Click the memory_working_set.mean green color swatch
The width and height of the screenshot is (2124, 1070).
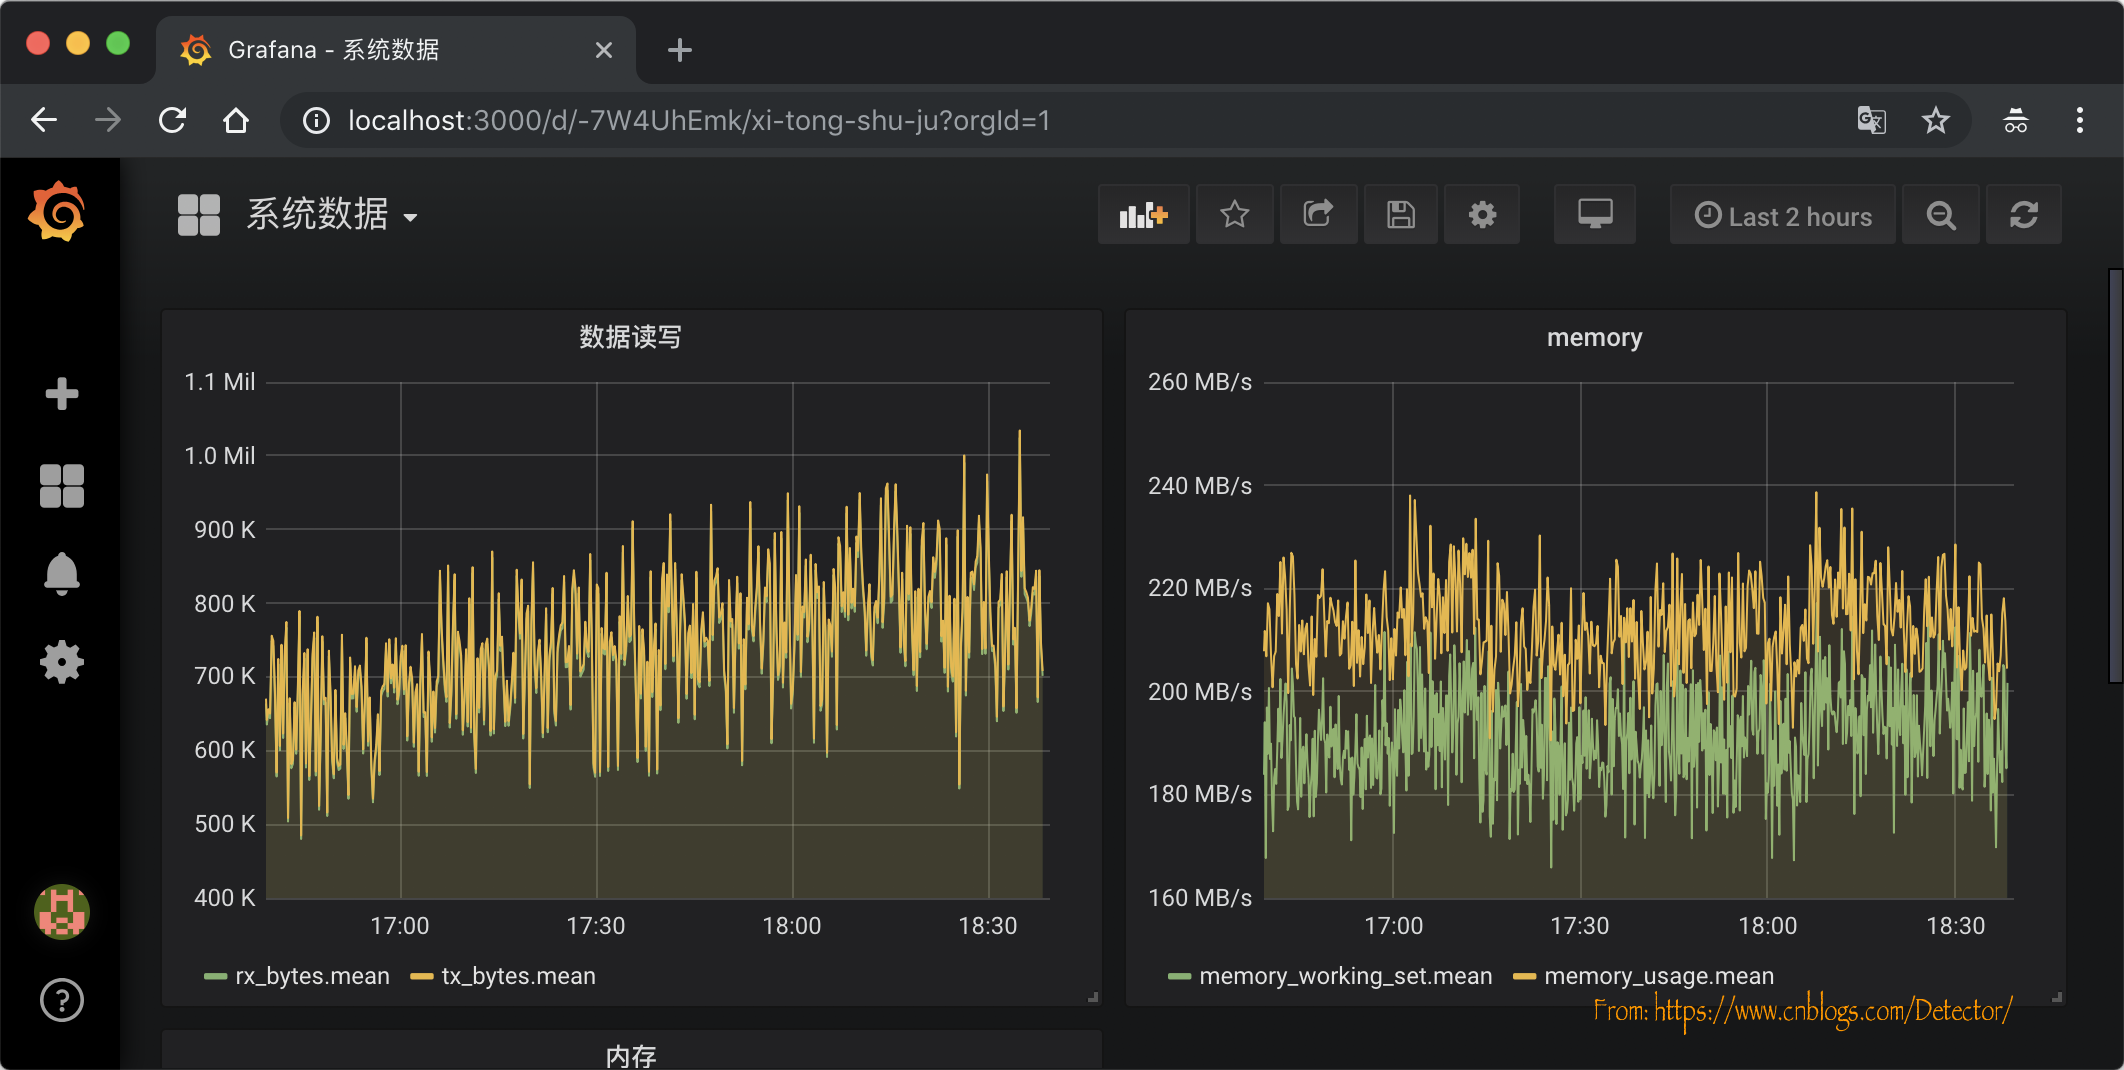[x=1179, y=977]
